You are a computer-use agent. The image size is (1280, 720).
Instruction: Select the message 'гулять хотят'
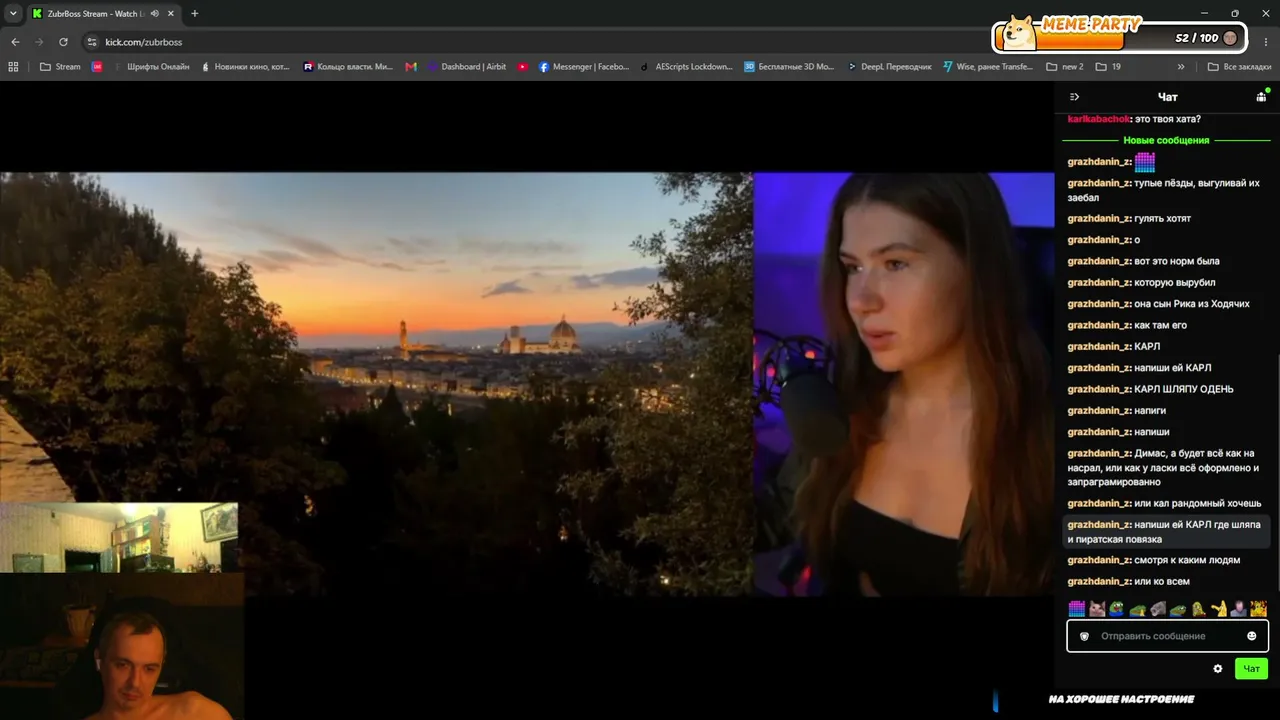pyautogui.click(x=1163, y=218)
